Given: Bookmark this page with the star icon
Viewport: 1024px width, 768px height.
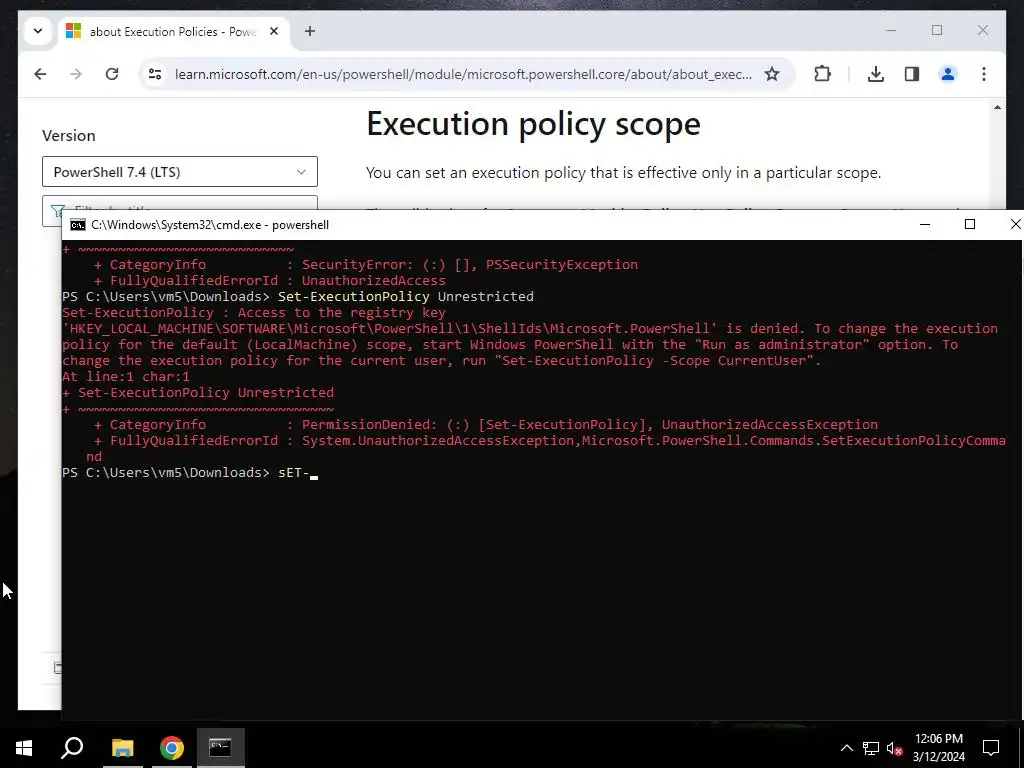Looking at the screenshot, I should tap(772, 74).
